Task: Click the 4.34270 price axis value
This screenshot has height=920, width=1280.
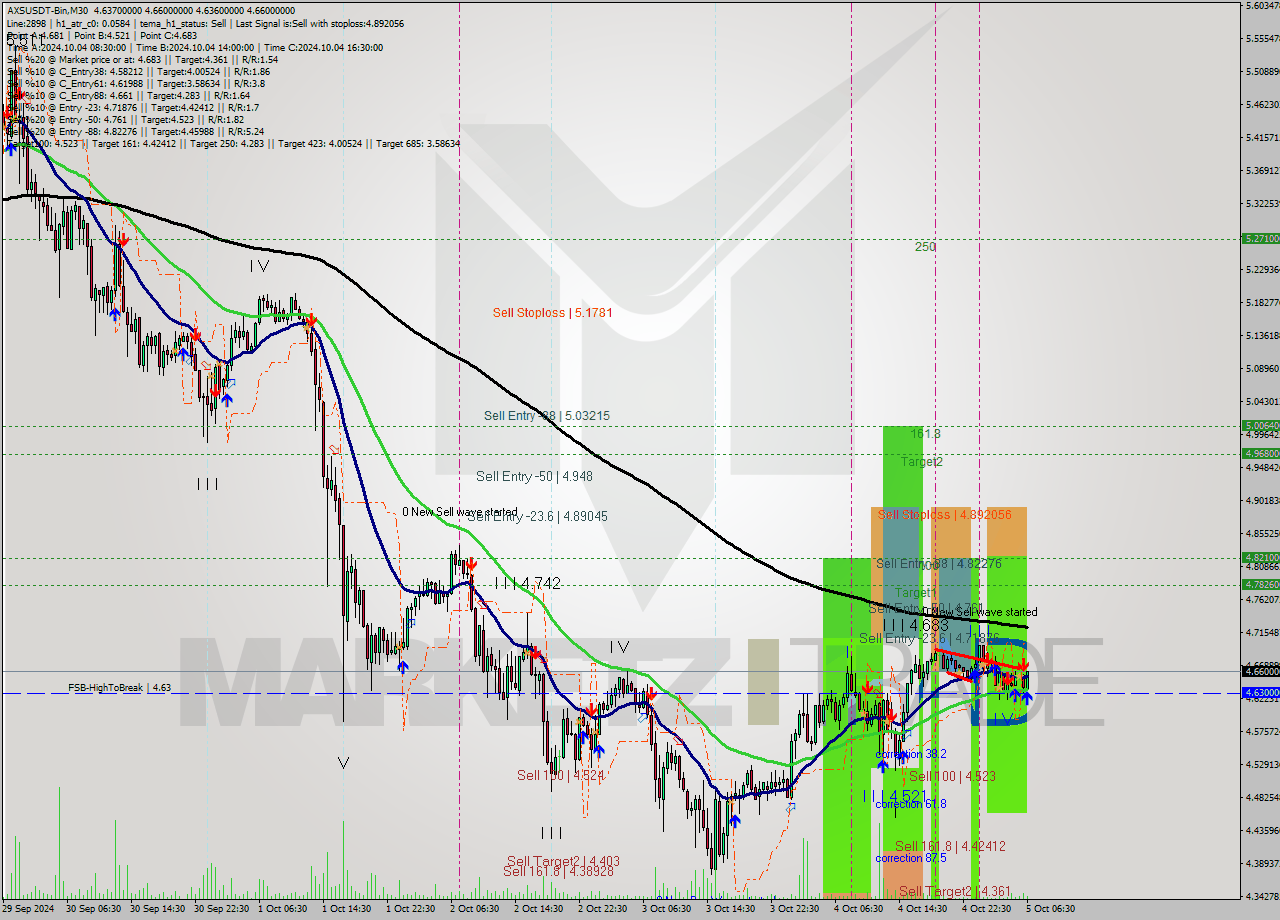Action: pyautogui.click(x=1262, y=896)
